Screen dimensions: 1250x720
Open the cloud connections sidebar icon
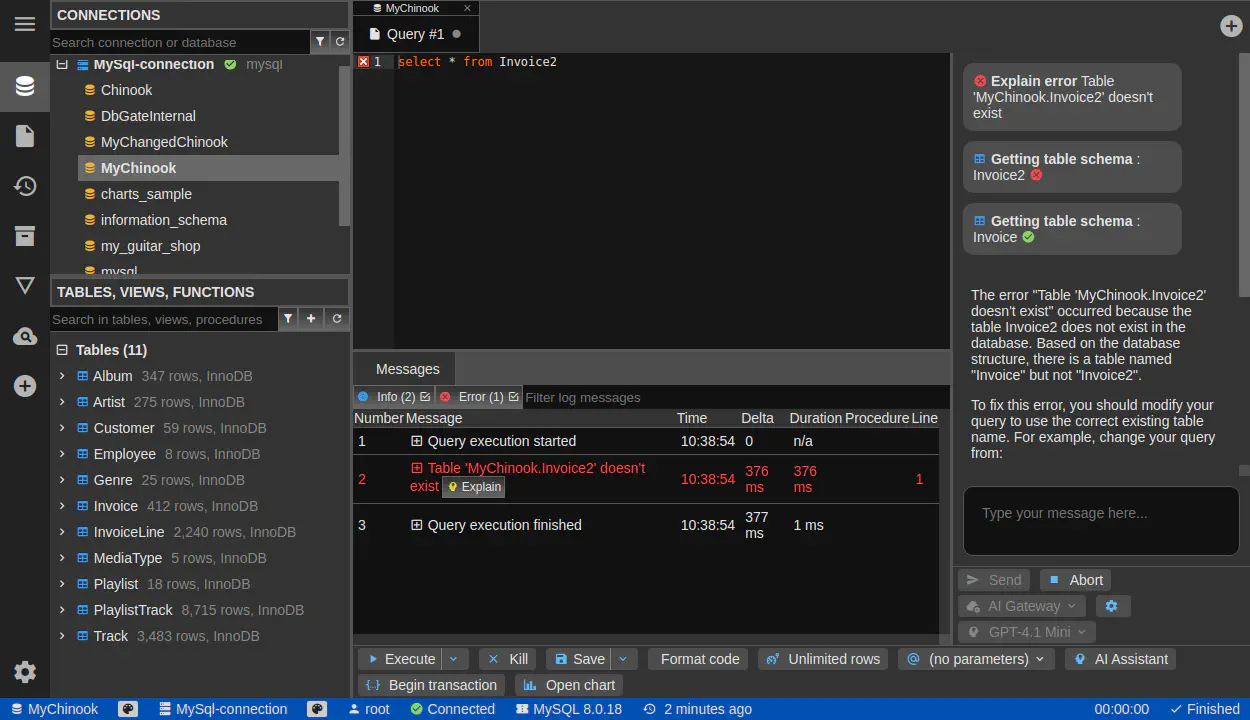(x=25, y=337)
